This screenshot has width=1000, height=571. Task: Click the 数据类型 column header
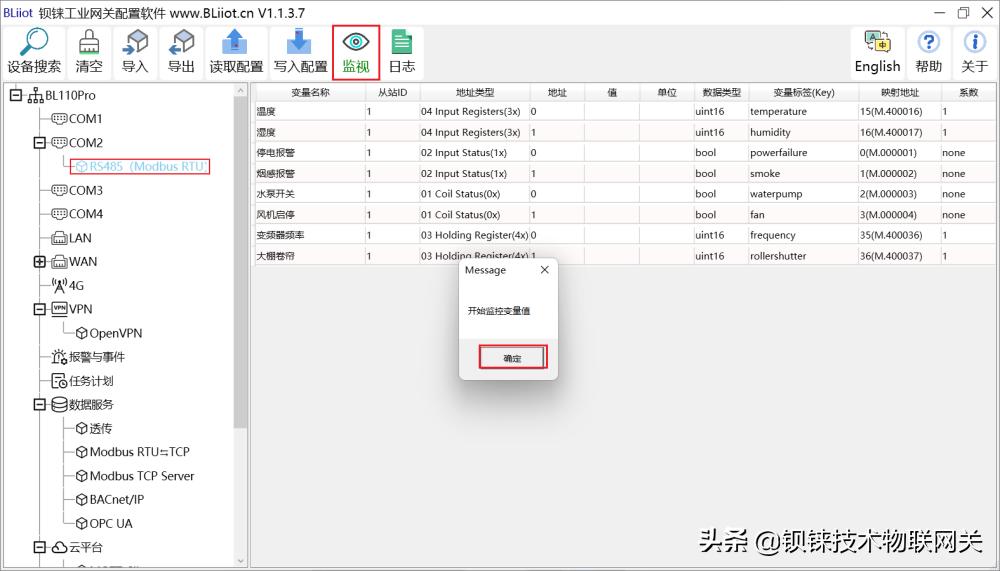[x=721, y=93]
